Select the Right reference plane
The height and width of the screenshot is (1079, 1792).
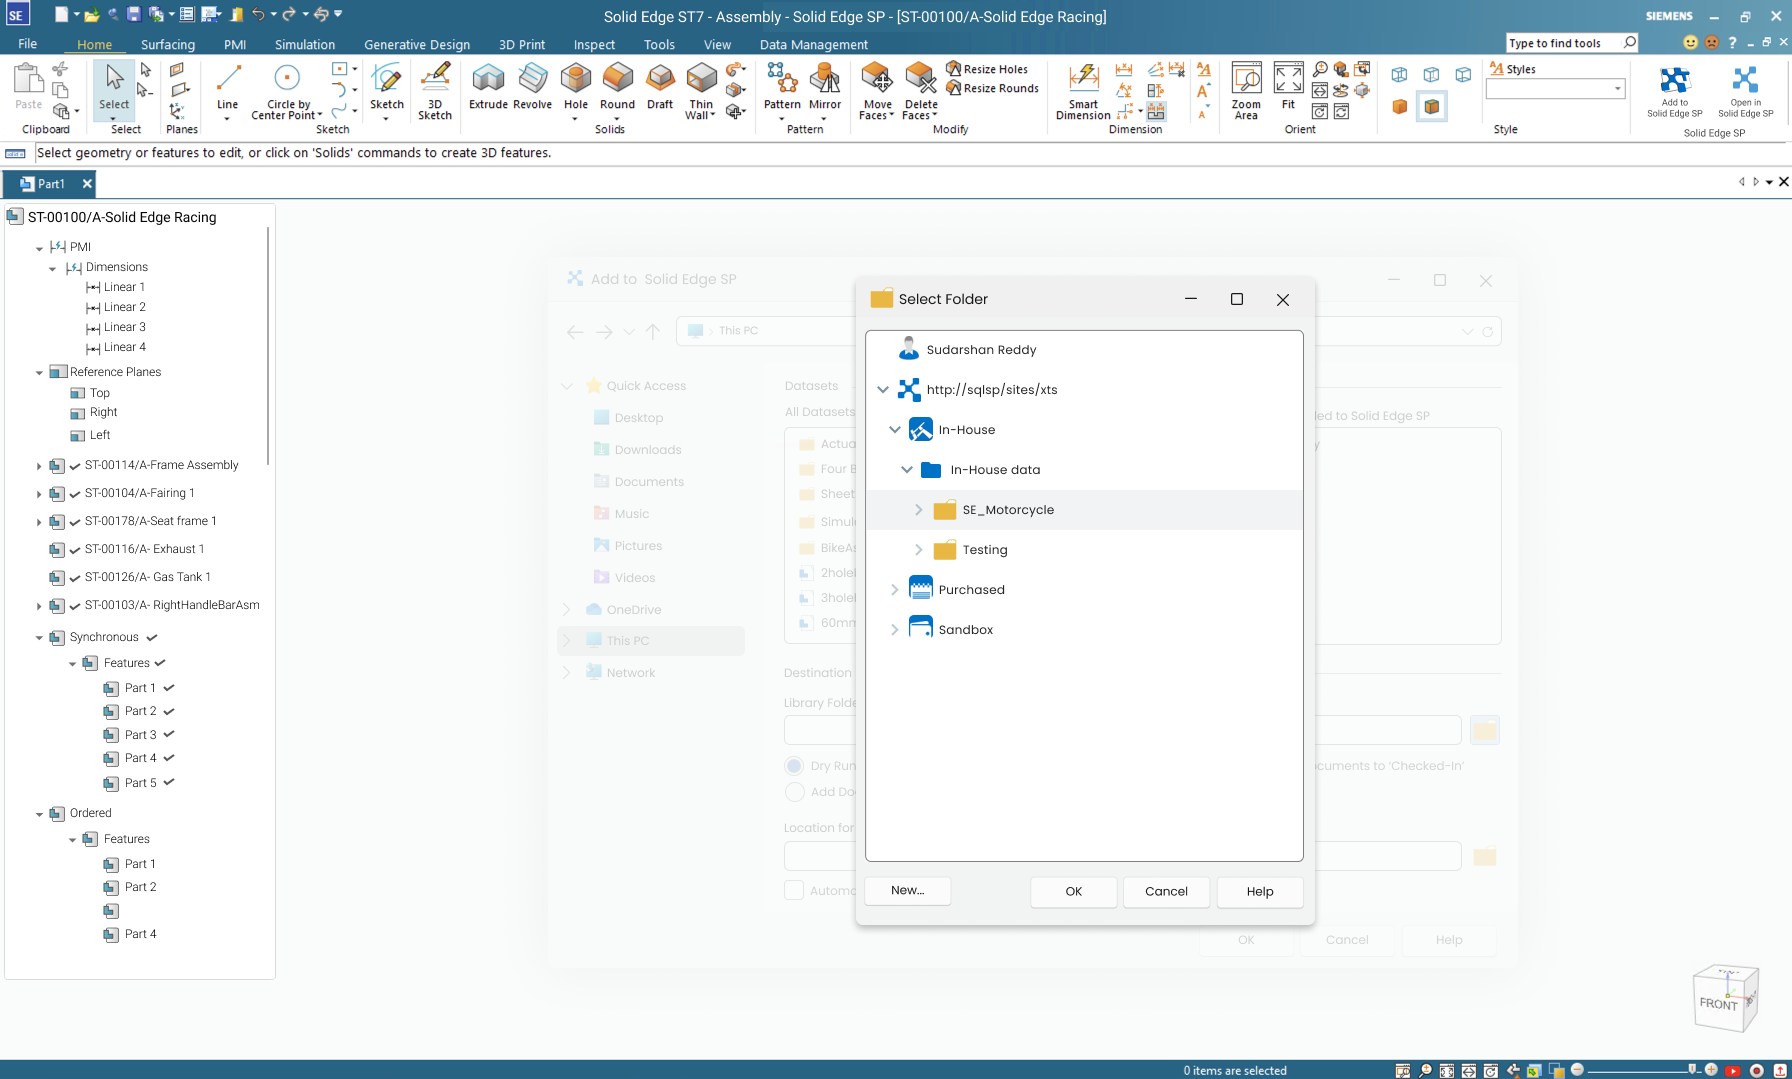pos(103,412)
